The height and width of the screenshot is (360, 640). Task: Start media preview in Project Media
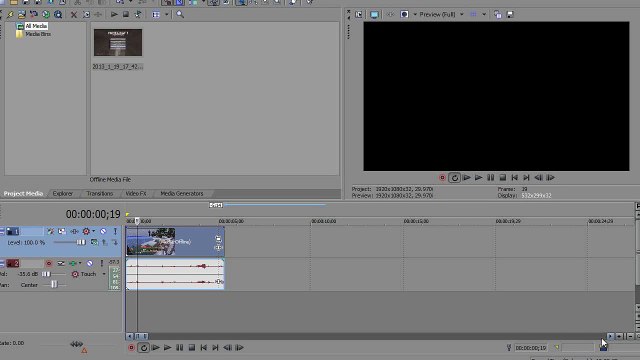point(114,15)
